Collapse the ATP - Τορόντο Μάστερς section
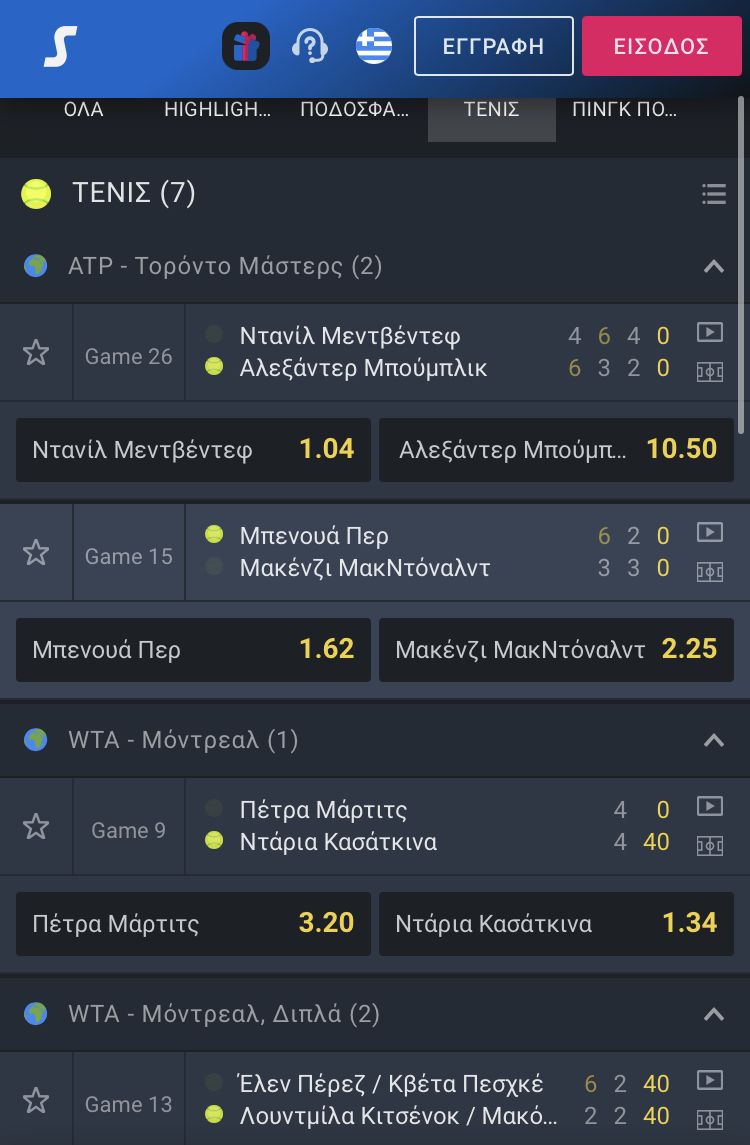 point(713,266)
